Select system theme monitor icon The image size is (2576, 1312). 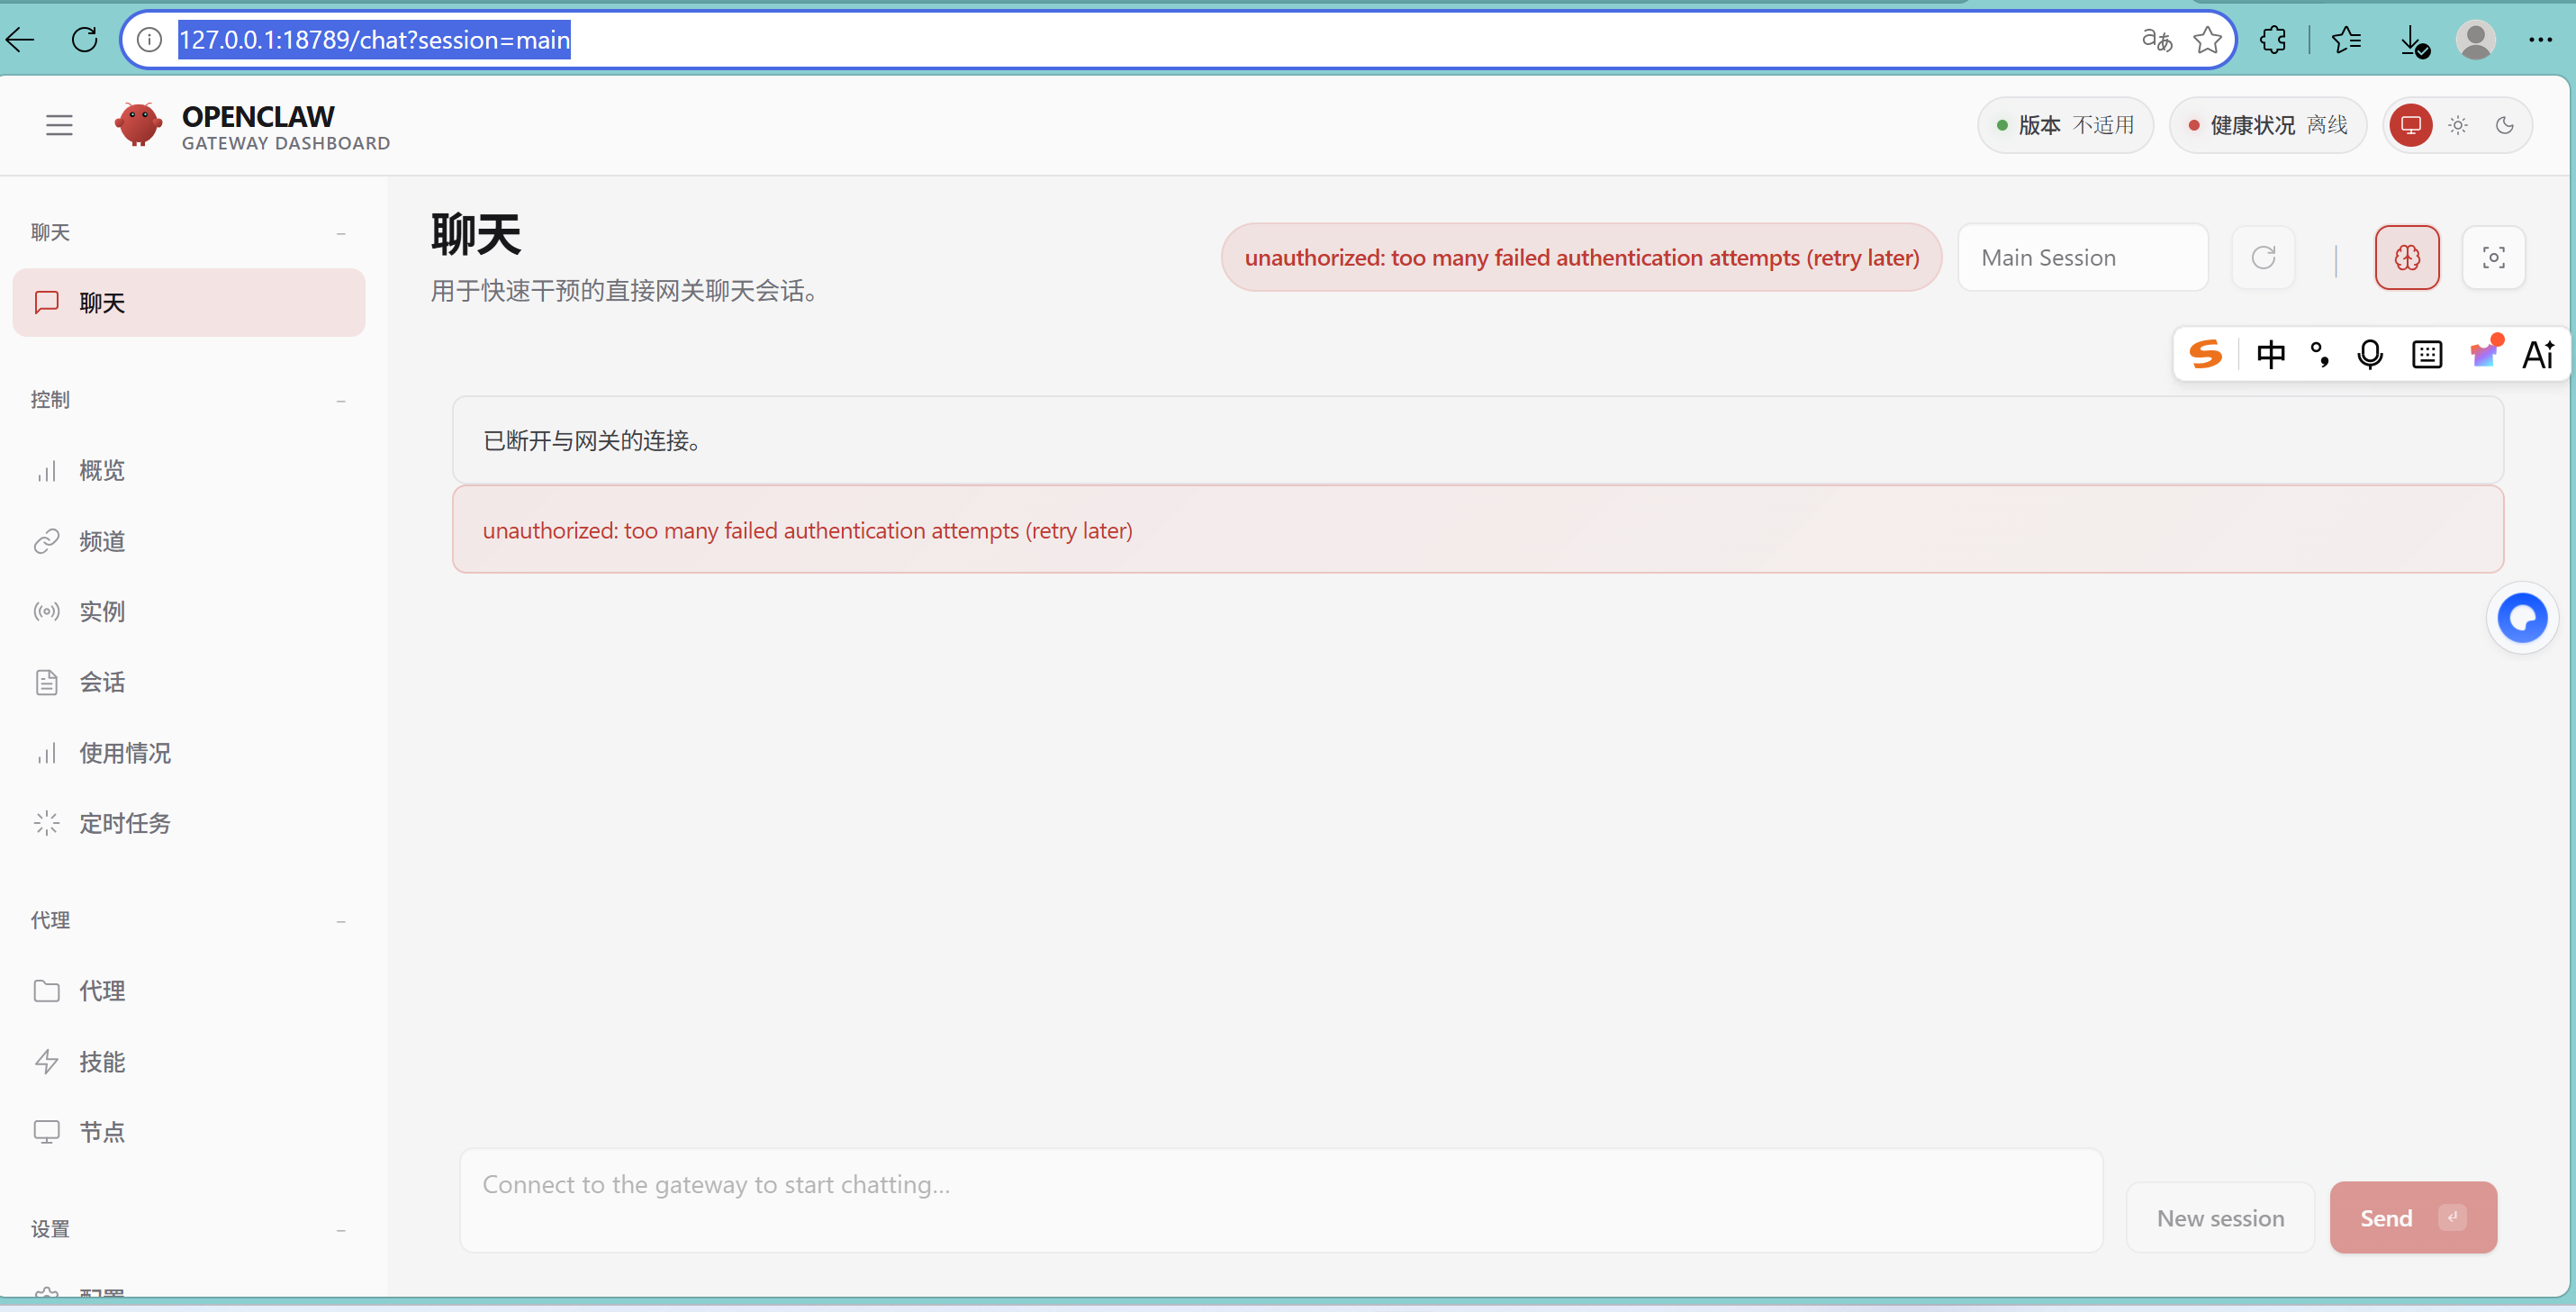click(2411, 125)
